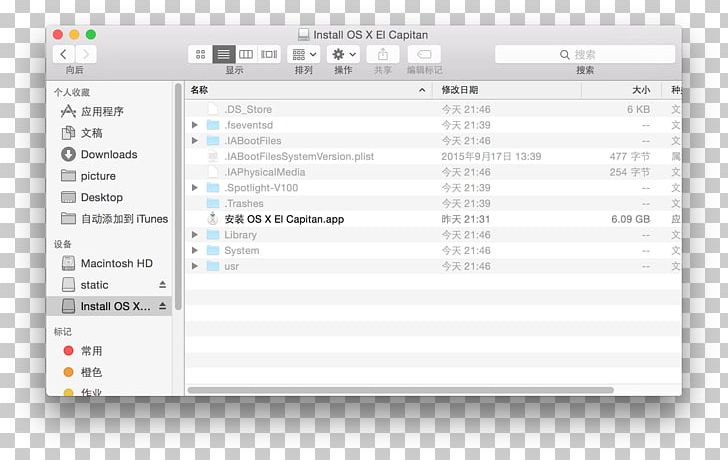The image size is (728, 460).
Task: Click the System folder icon
Action: pos(213,250)
